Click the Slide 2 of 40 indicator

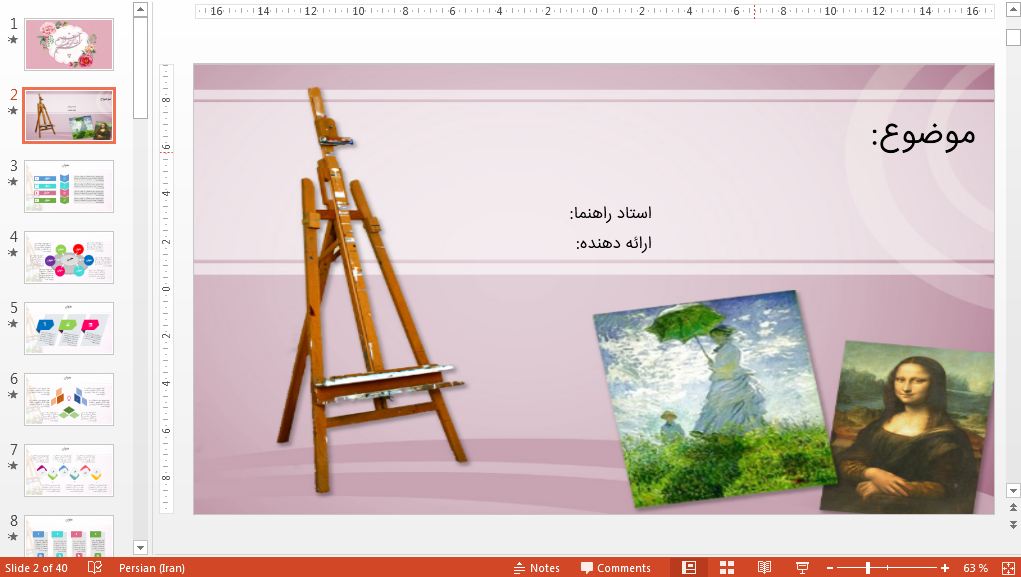pyautogui.click(x=37, y=568)
